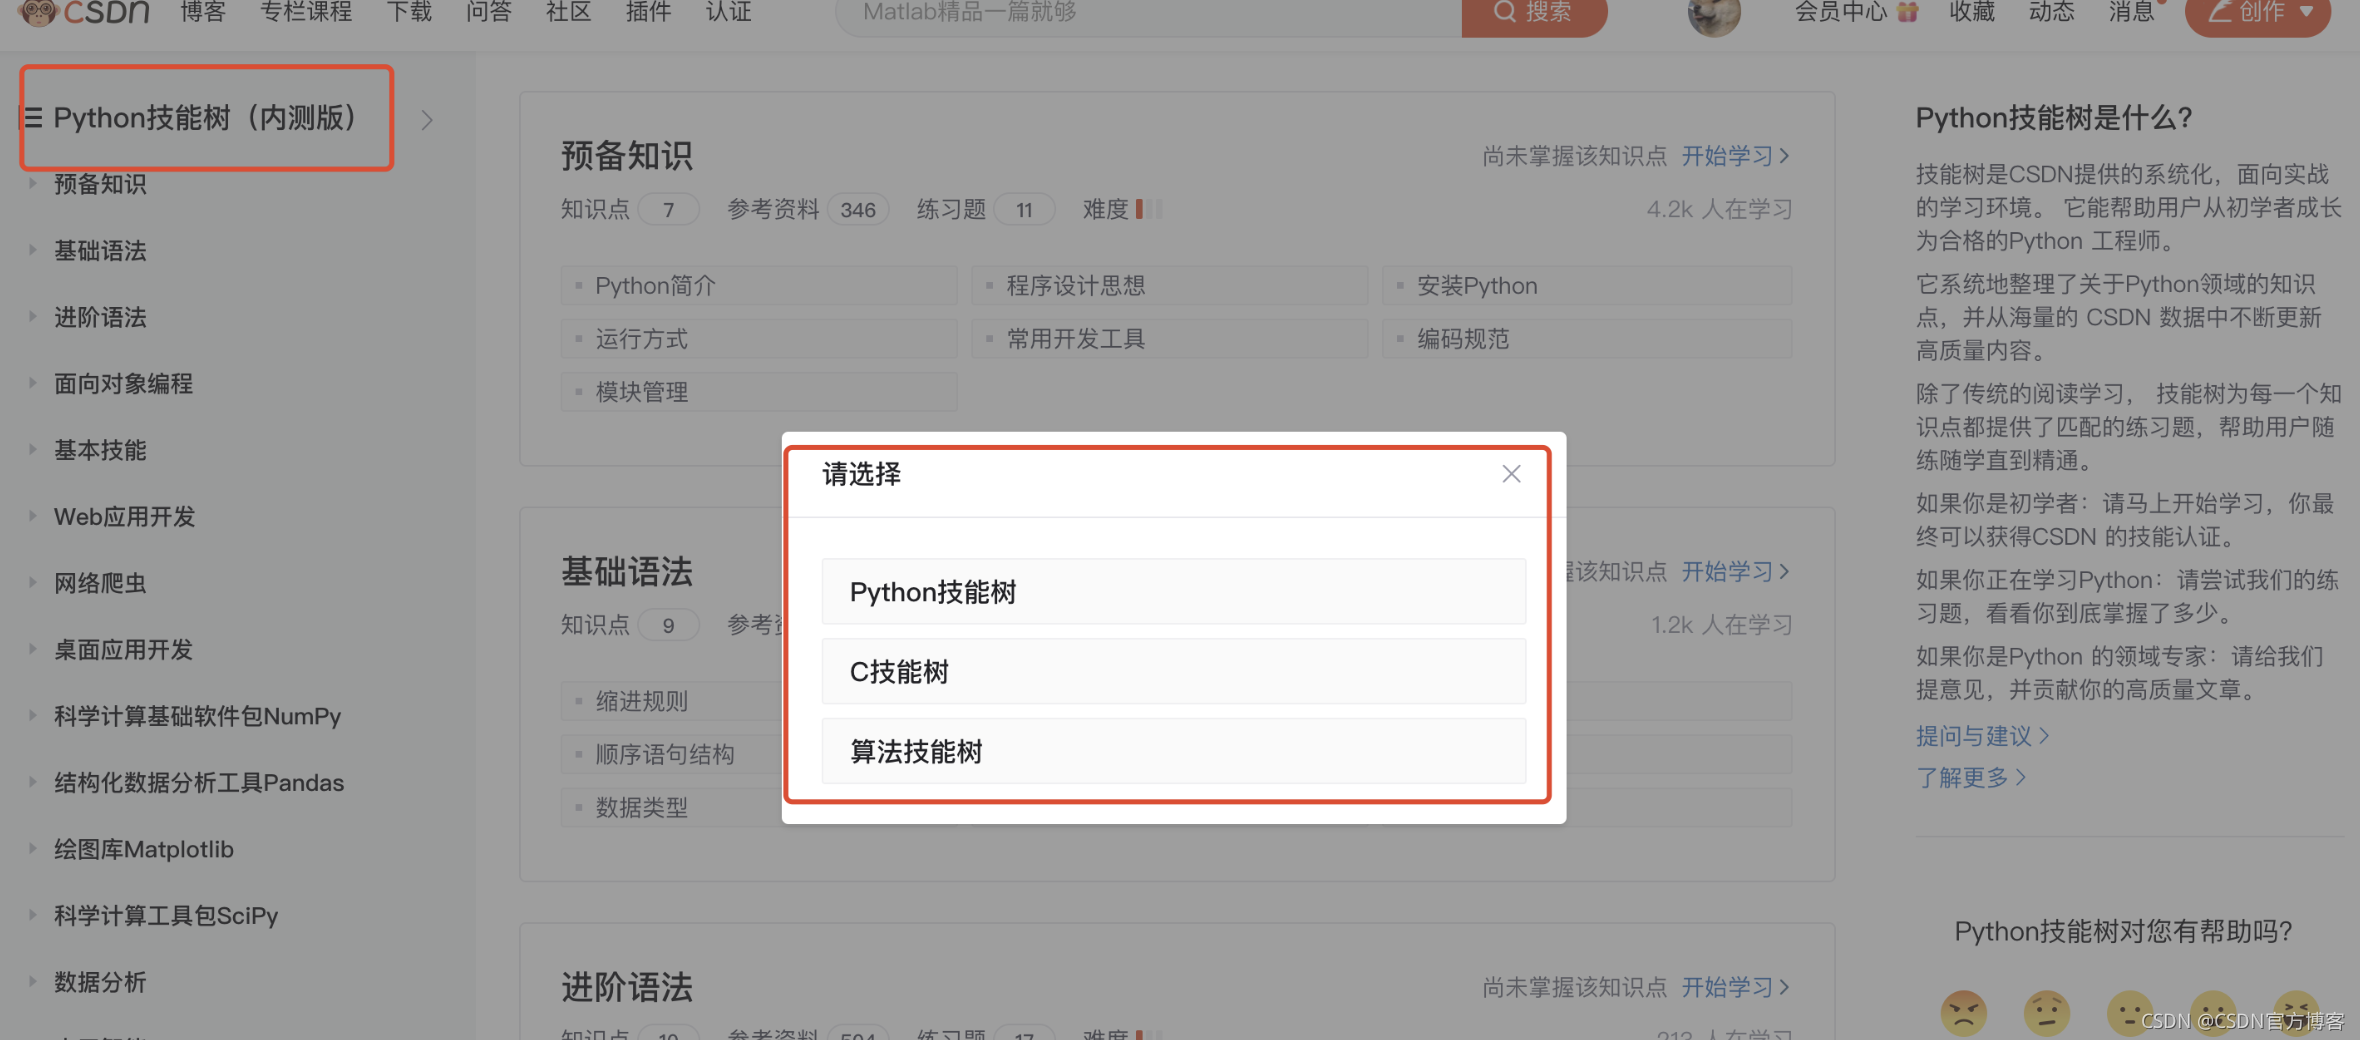Open the 认证 nav item
This screenshot has height=1040, width=2360.
(728, 12)
